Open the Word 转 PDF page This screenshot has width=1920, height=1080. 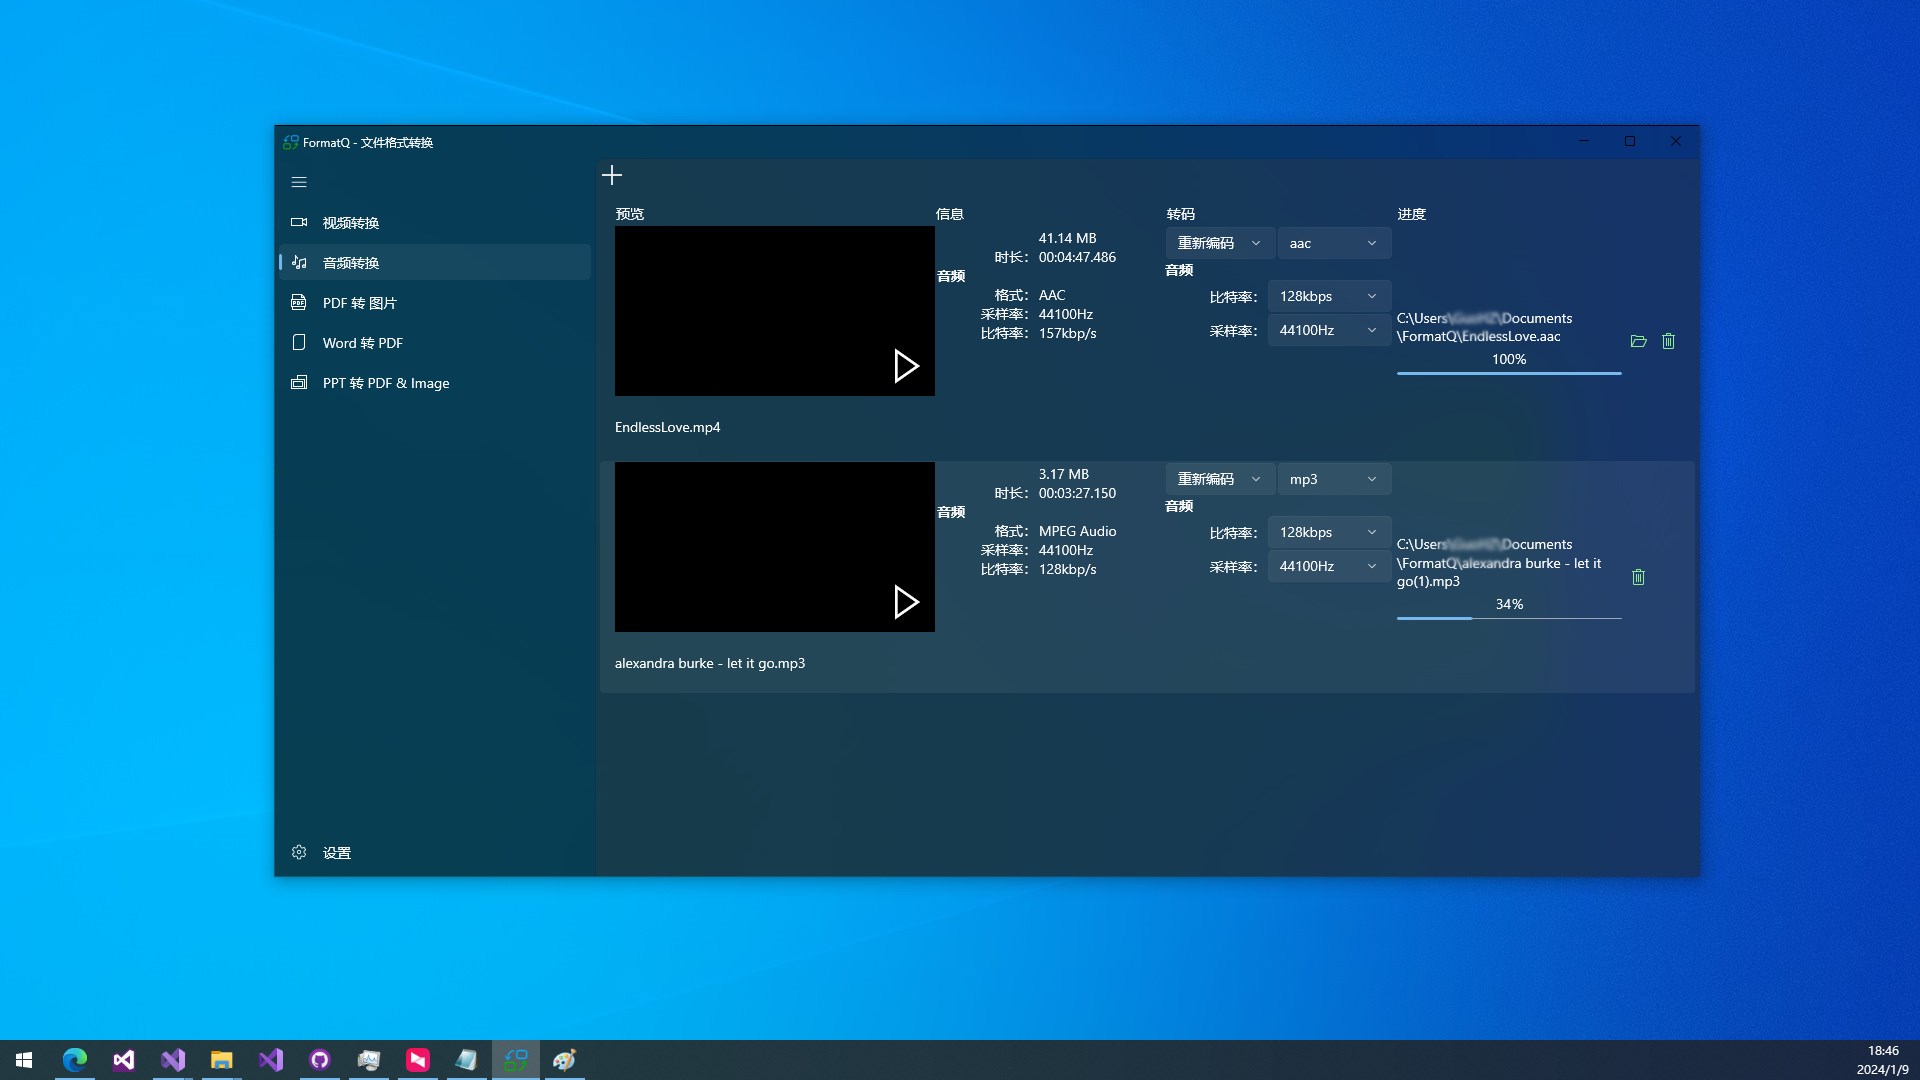pyautogui.click(x=362, y=343)
